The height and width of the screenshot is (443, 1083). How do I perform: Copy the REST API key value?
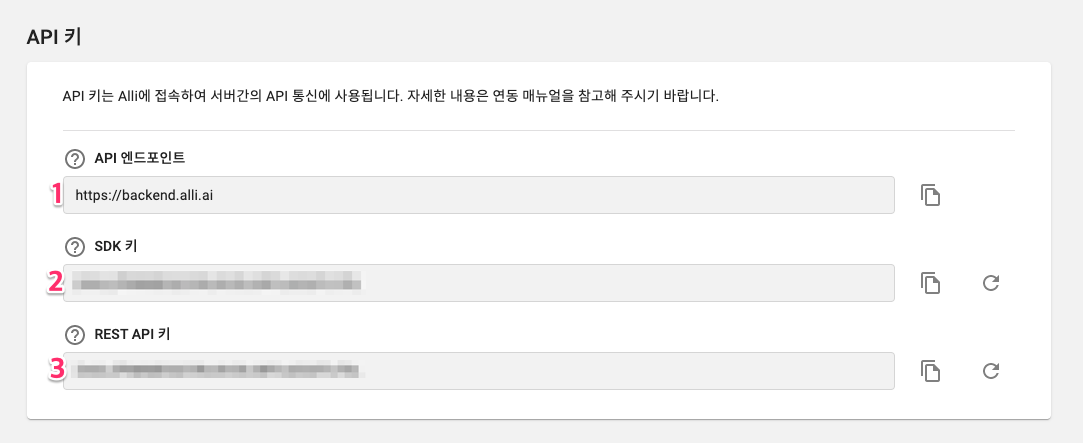(930, 371)
